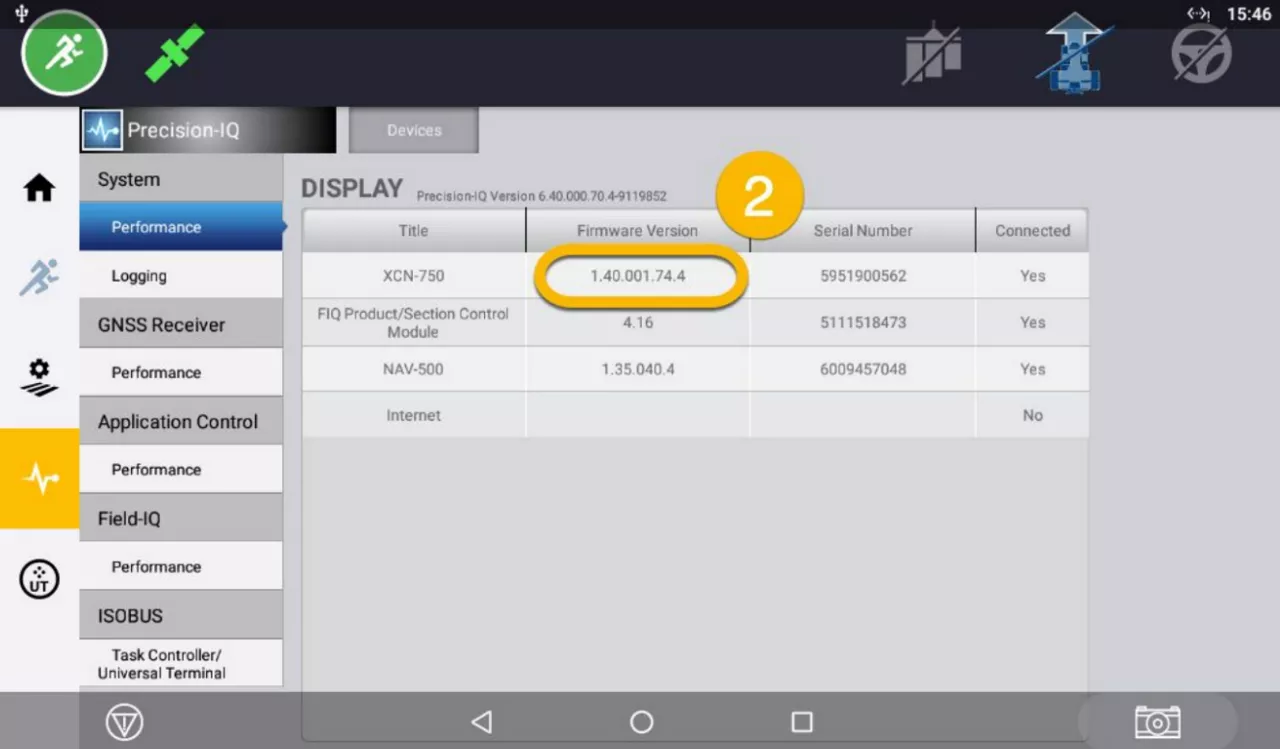The width and height of the screenshot is (1280, 749).
Task: Tap the crossed-out steering wheel autosteer icon
Action: [1201, 53]
